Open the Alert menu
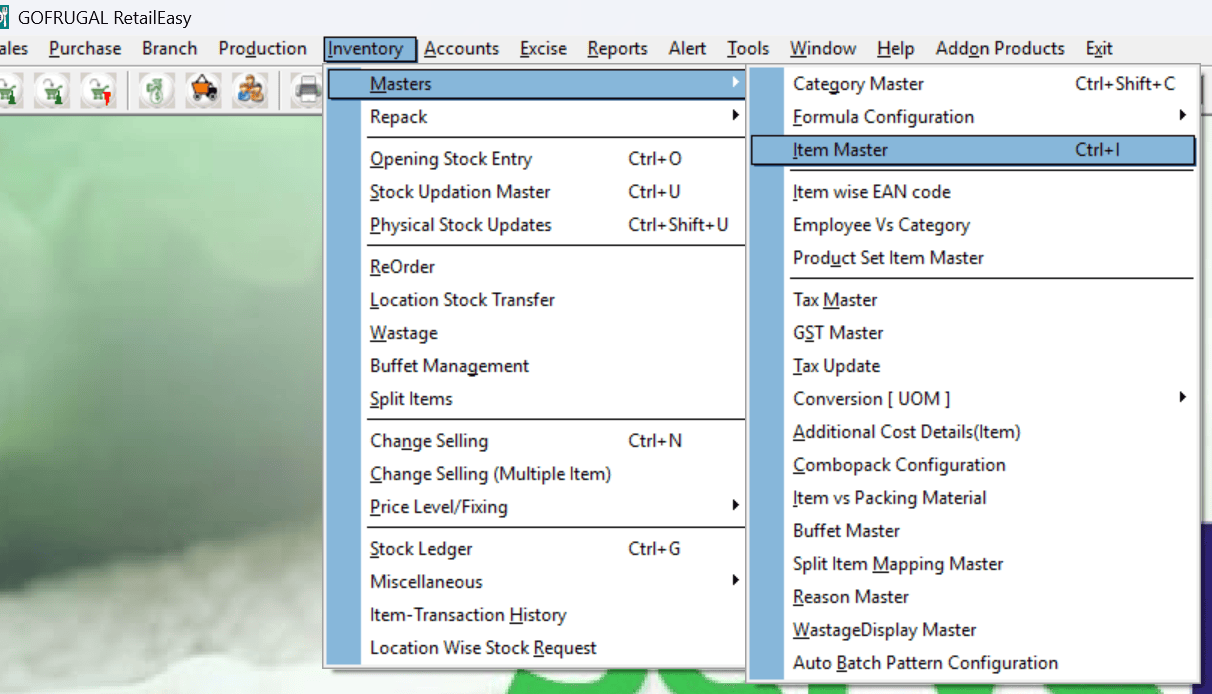Screen dimensions: 1212x694 click(x=687, y=48)
